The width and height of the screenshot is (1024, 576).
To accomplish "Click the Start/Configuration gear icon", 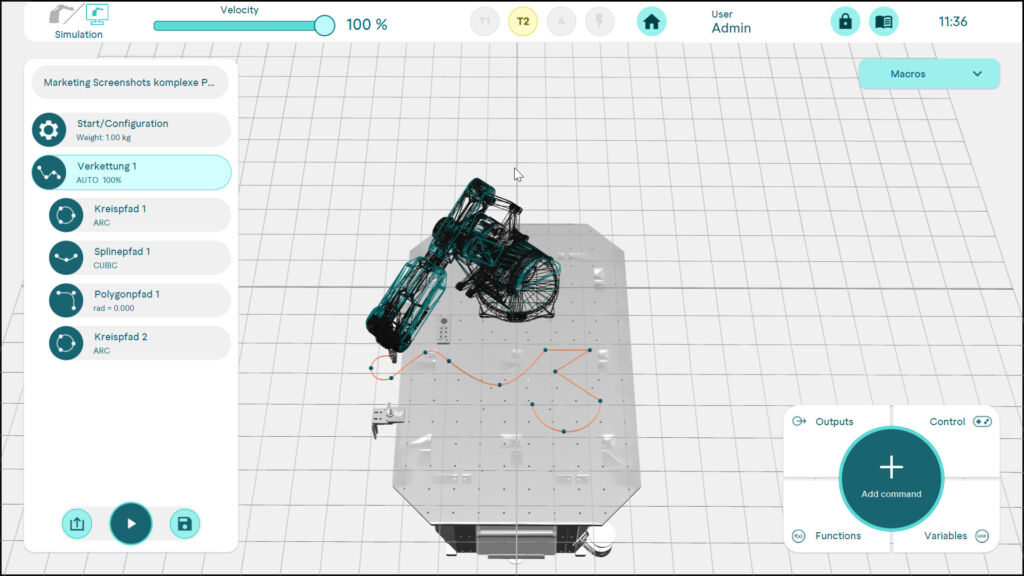I will tap(49, 130).
